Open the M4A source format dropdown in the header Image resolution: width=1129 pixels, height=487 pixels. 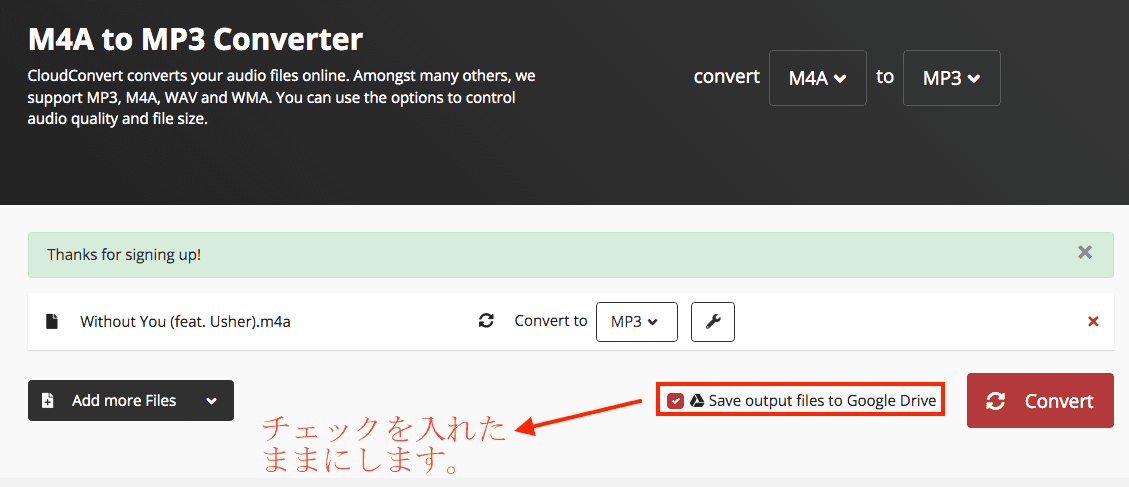(818, 78)
